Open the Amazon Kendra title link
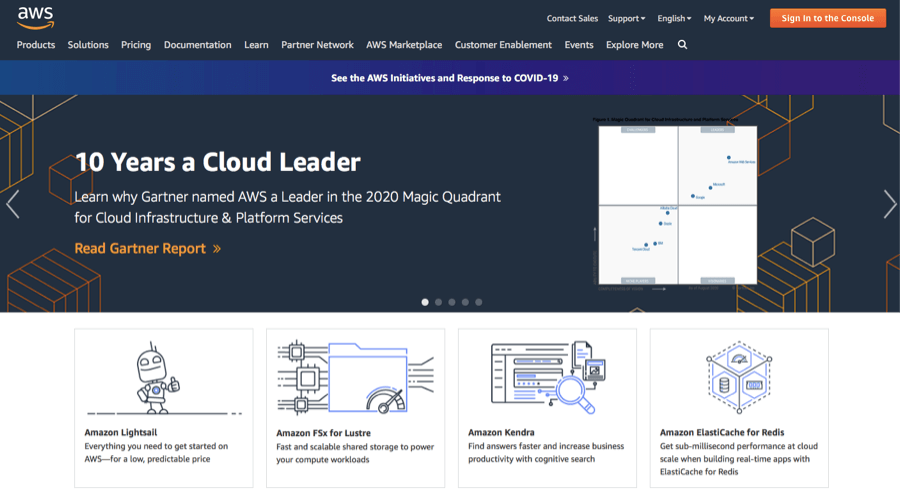 pyautogui.click(x=501, y=433)
